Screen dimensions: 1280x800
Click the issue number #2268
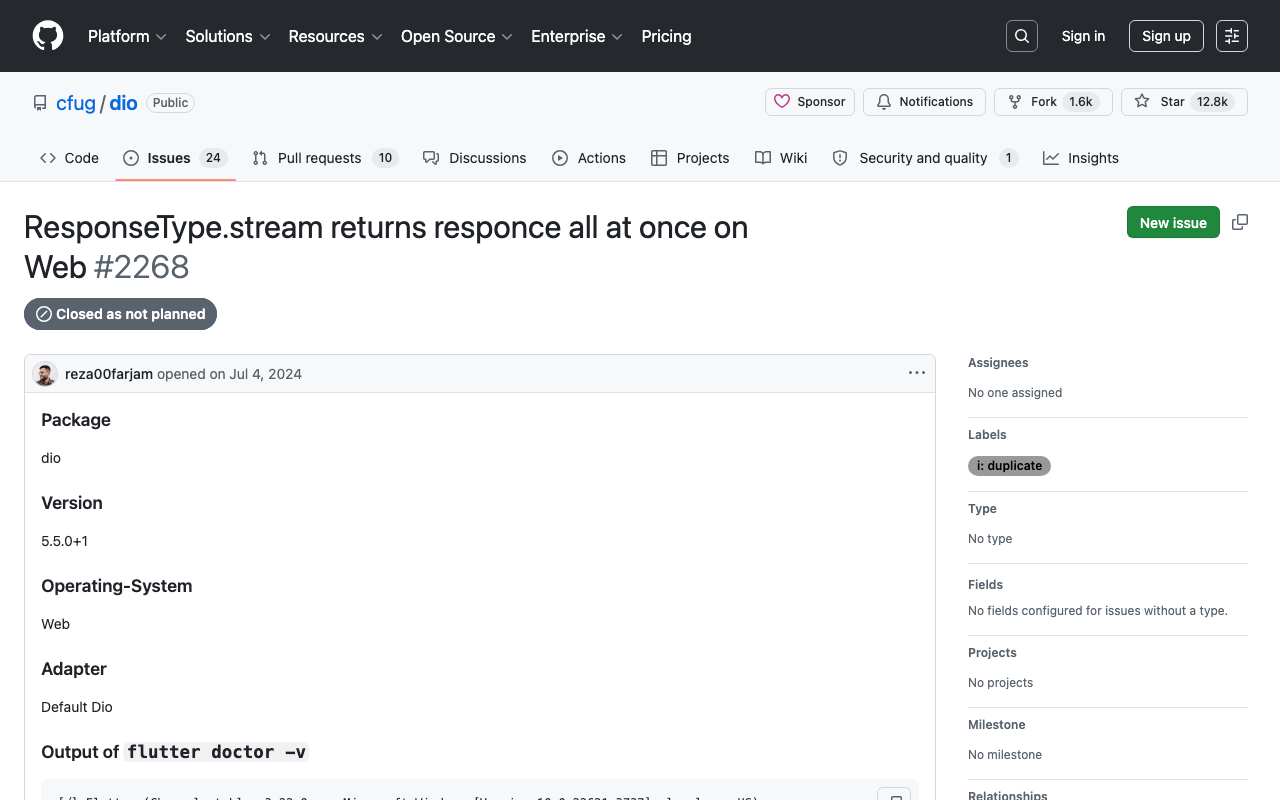tap(141, 267)
